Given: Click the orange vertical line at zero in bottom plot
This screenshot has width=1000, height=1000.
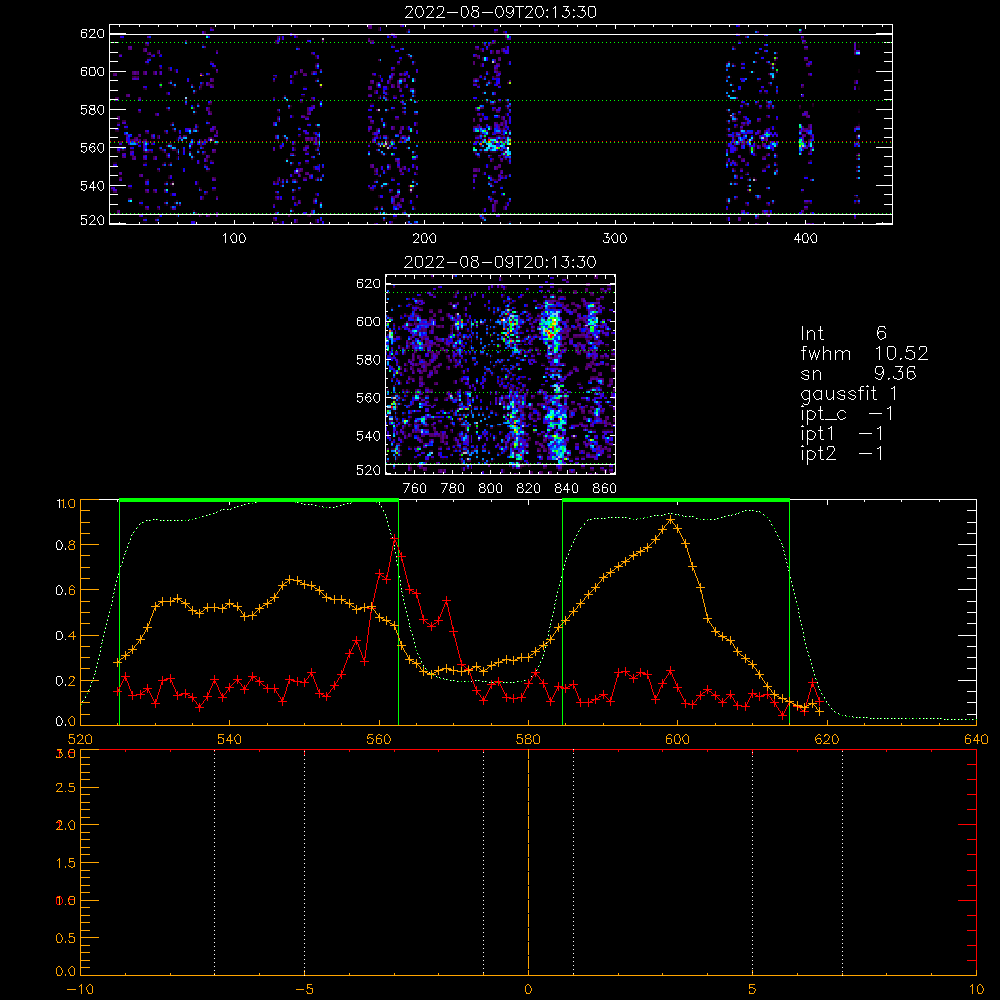Looking at the screenshot, I should click(528, 862).
